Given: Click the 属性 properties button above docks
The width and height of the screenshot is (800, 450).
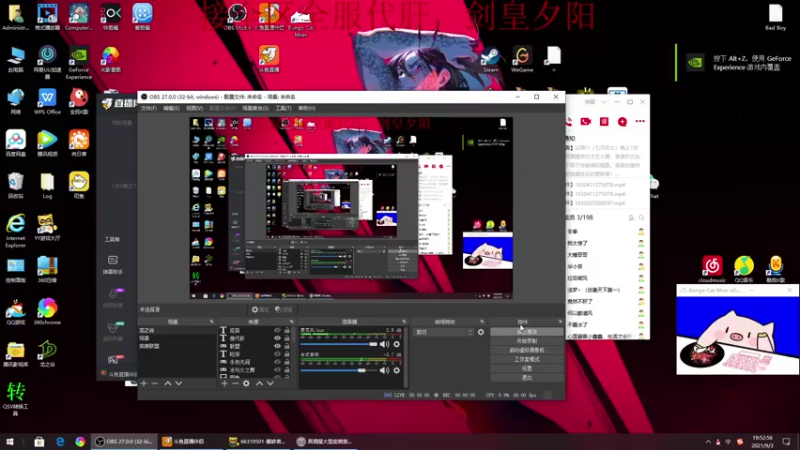Looking at the screenshot, I should (x=260, y=310).
